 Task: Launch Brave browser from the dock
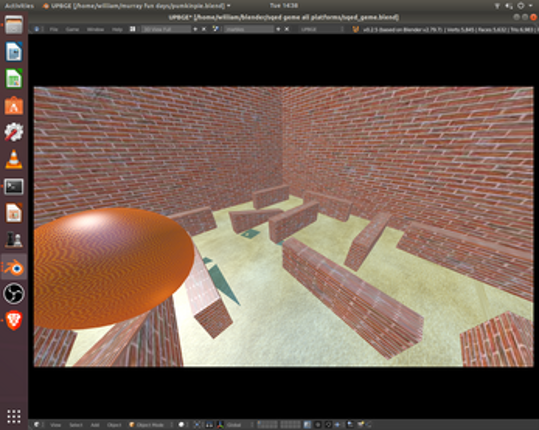[x=14, y=320]
